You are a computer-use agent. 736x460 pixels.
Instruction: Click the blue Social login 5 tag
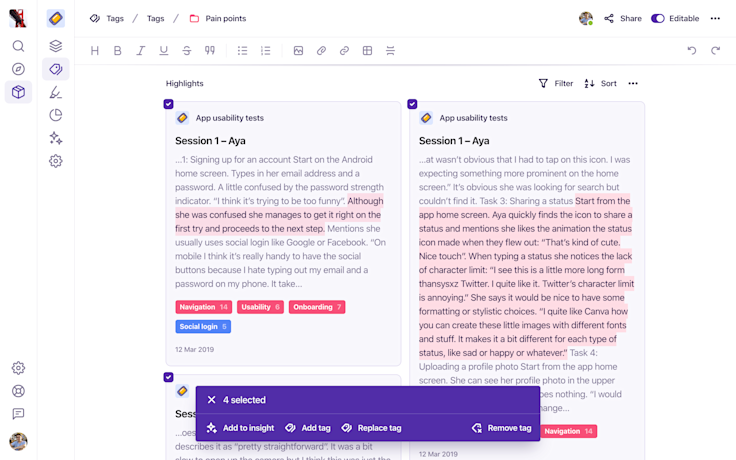[203, 327]
